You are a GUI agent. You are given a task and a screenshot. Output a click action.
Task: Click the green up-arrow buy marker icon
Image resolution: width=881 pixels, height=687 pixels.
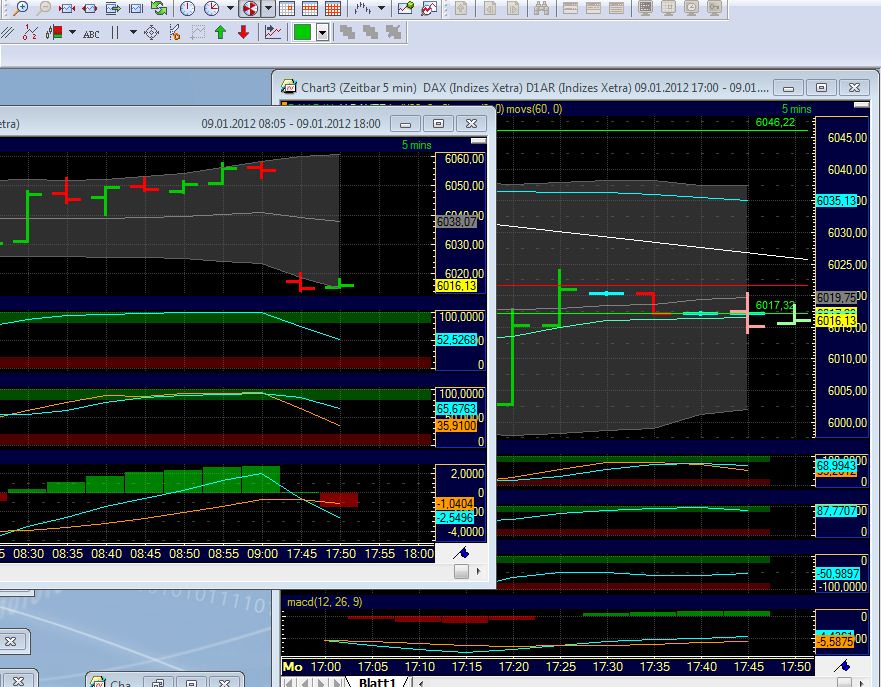click(x=220, y=33)
